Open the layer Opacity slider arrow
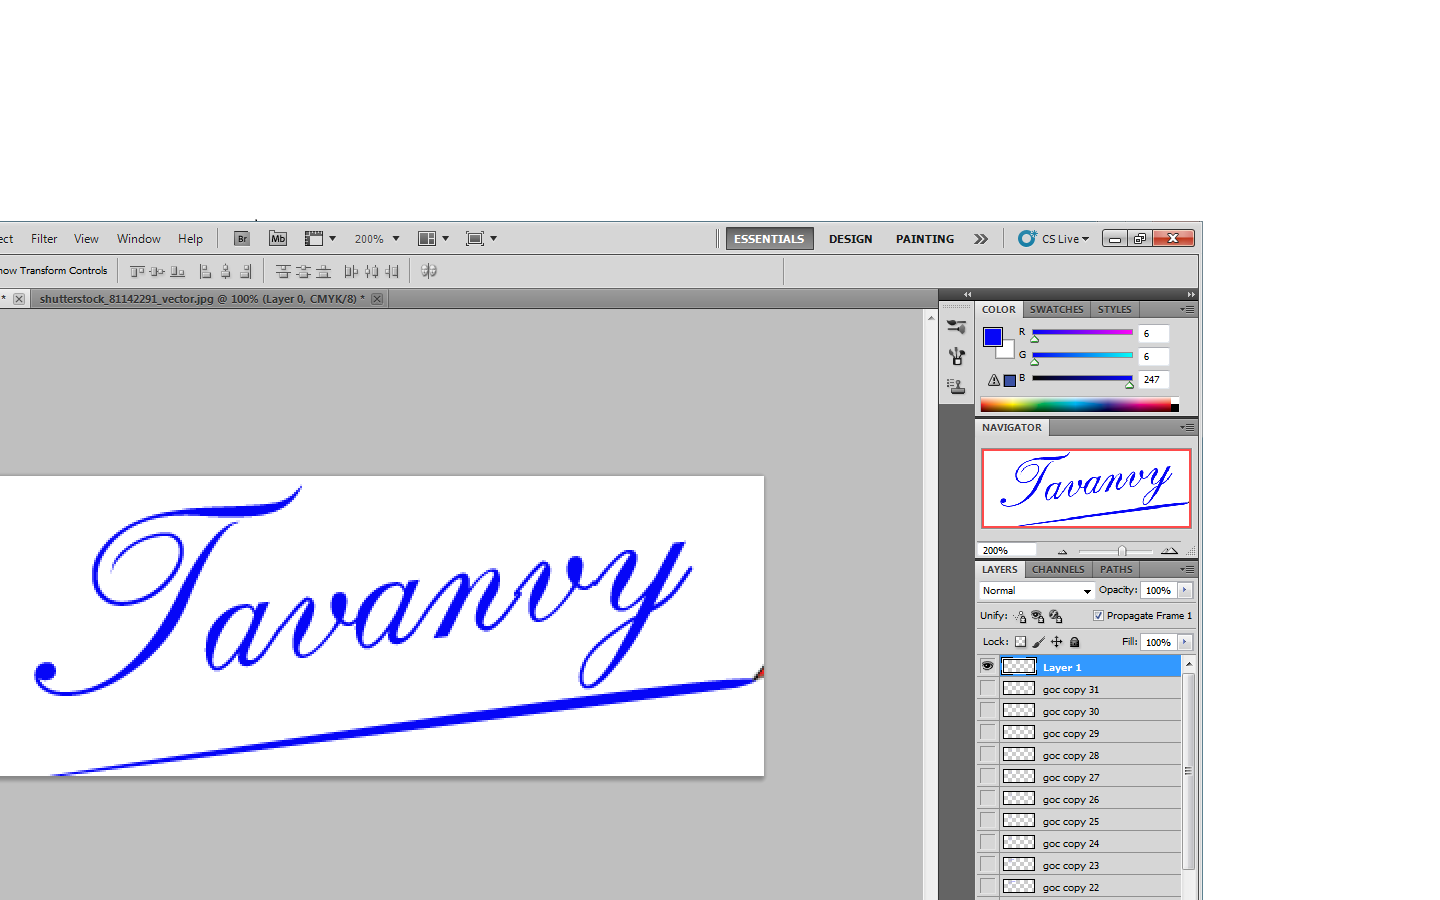This screenshot has width=1440, height=900. (1185, 591)
